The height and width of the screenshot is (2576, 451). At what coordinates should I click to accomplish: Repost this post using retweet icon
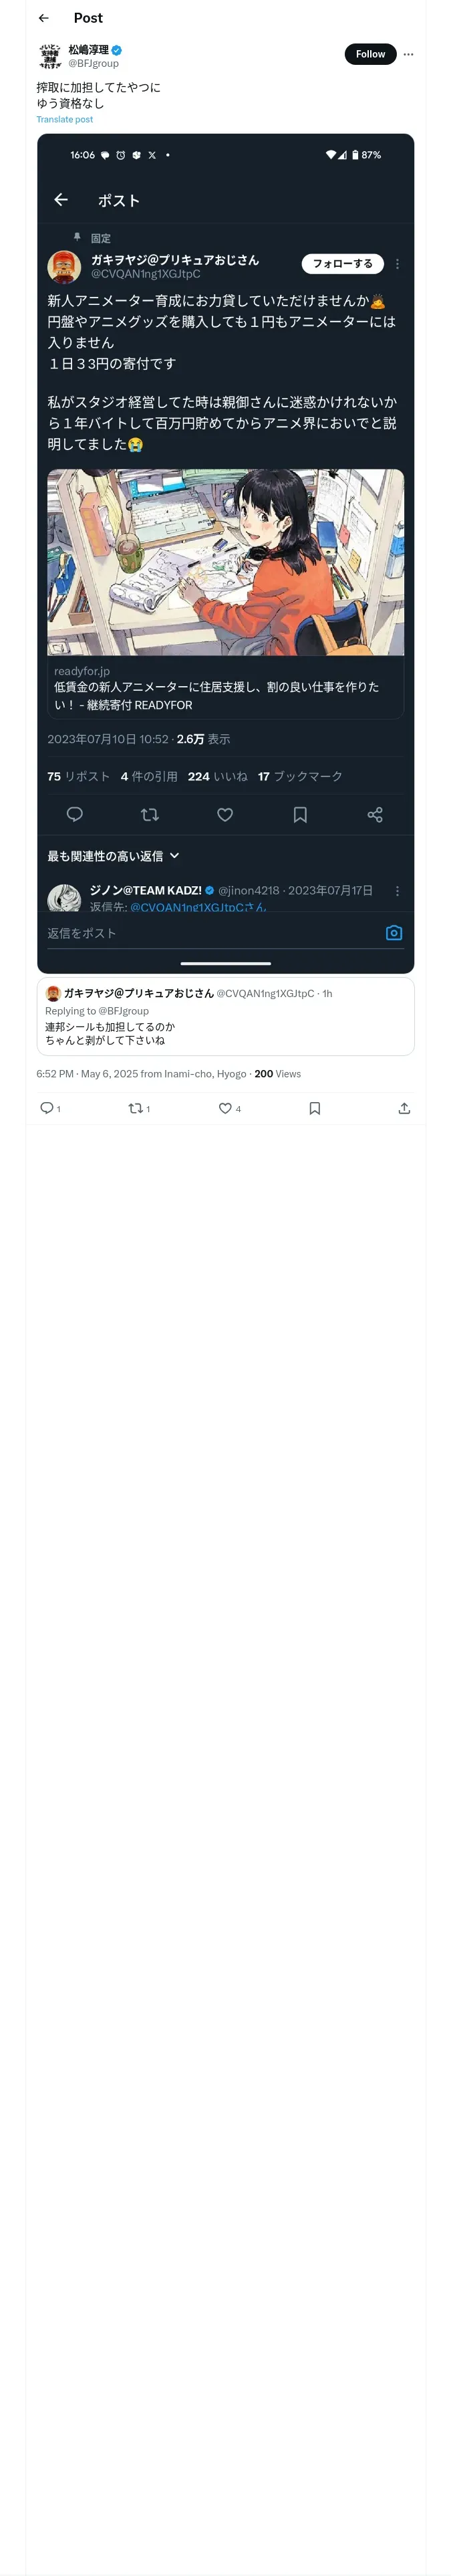pyautogui.click(x=135, y=1108)
